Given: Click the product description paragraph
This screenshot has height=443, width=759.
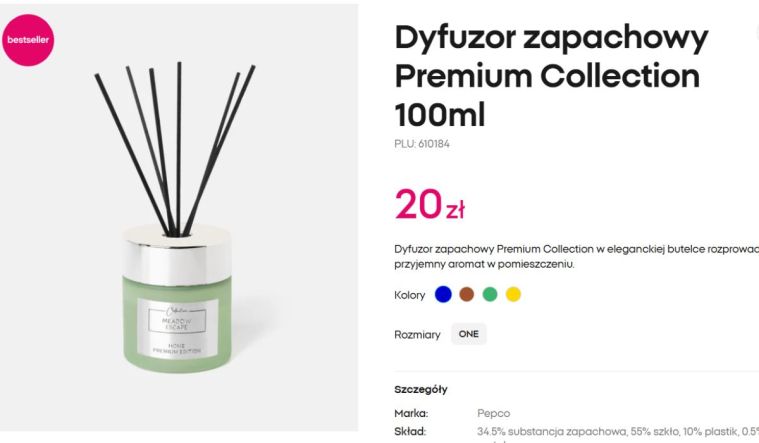Looking at the screenshot, I should point(577,257).
